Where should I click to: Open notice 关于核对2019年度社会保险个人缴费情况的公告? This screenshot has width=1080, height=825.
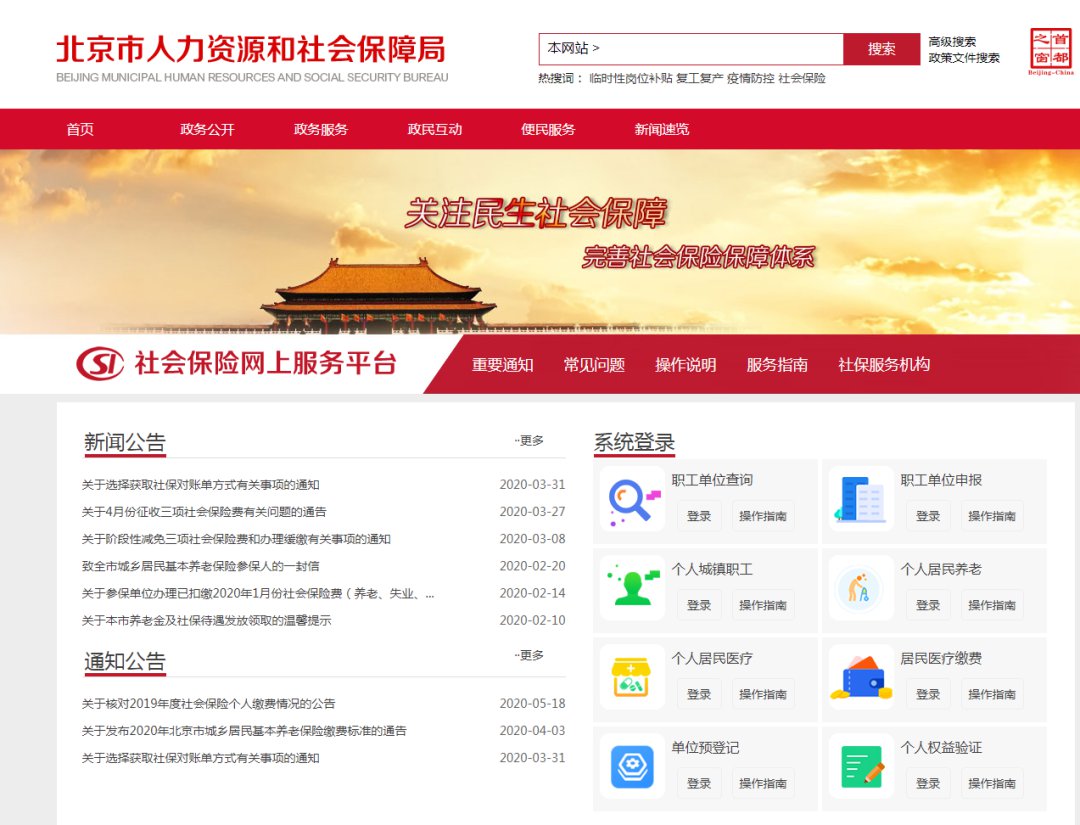[208, 704]
